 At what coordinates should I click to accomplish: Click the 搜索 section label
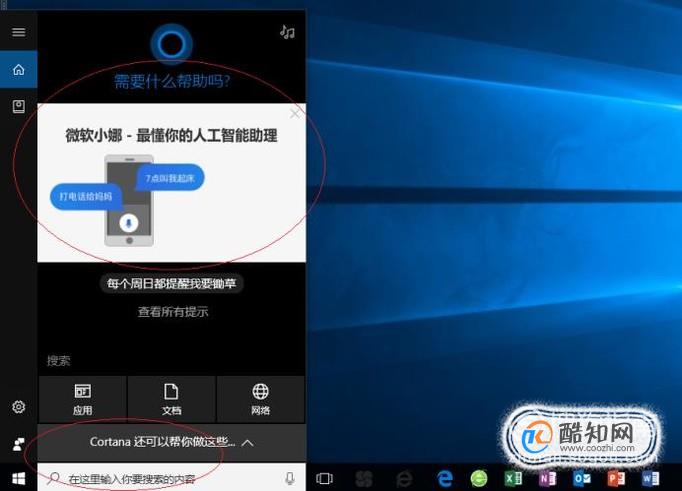click(58, 361)
